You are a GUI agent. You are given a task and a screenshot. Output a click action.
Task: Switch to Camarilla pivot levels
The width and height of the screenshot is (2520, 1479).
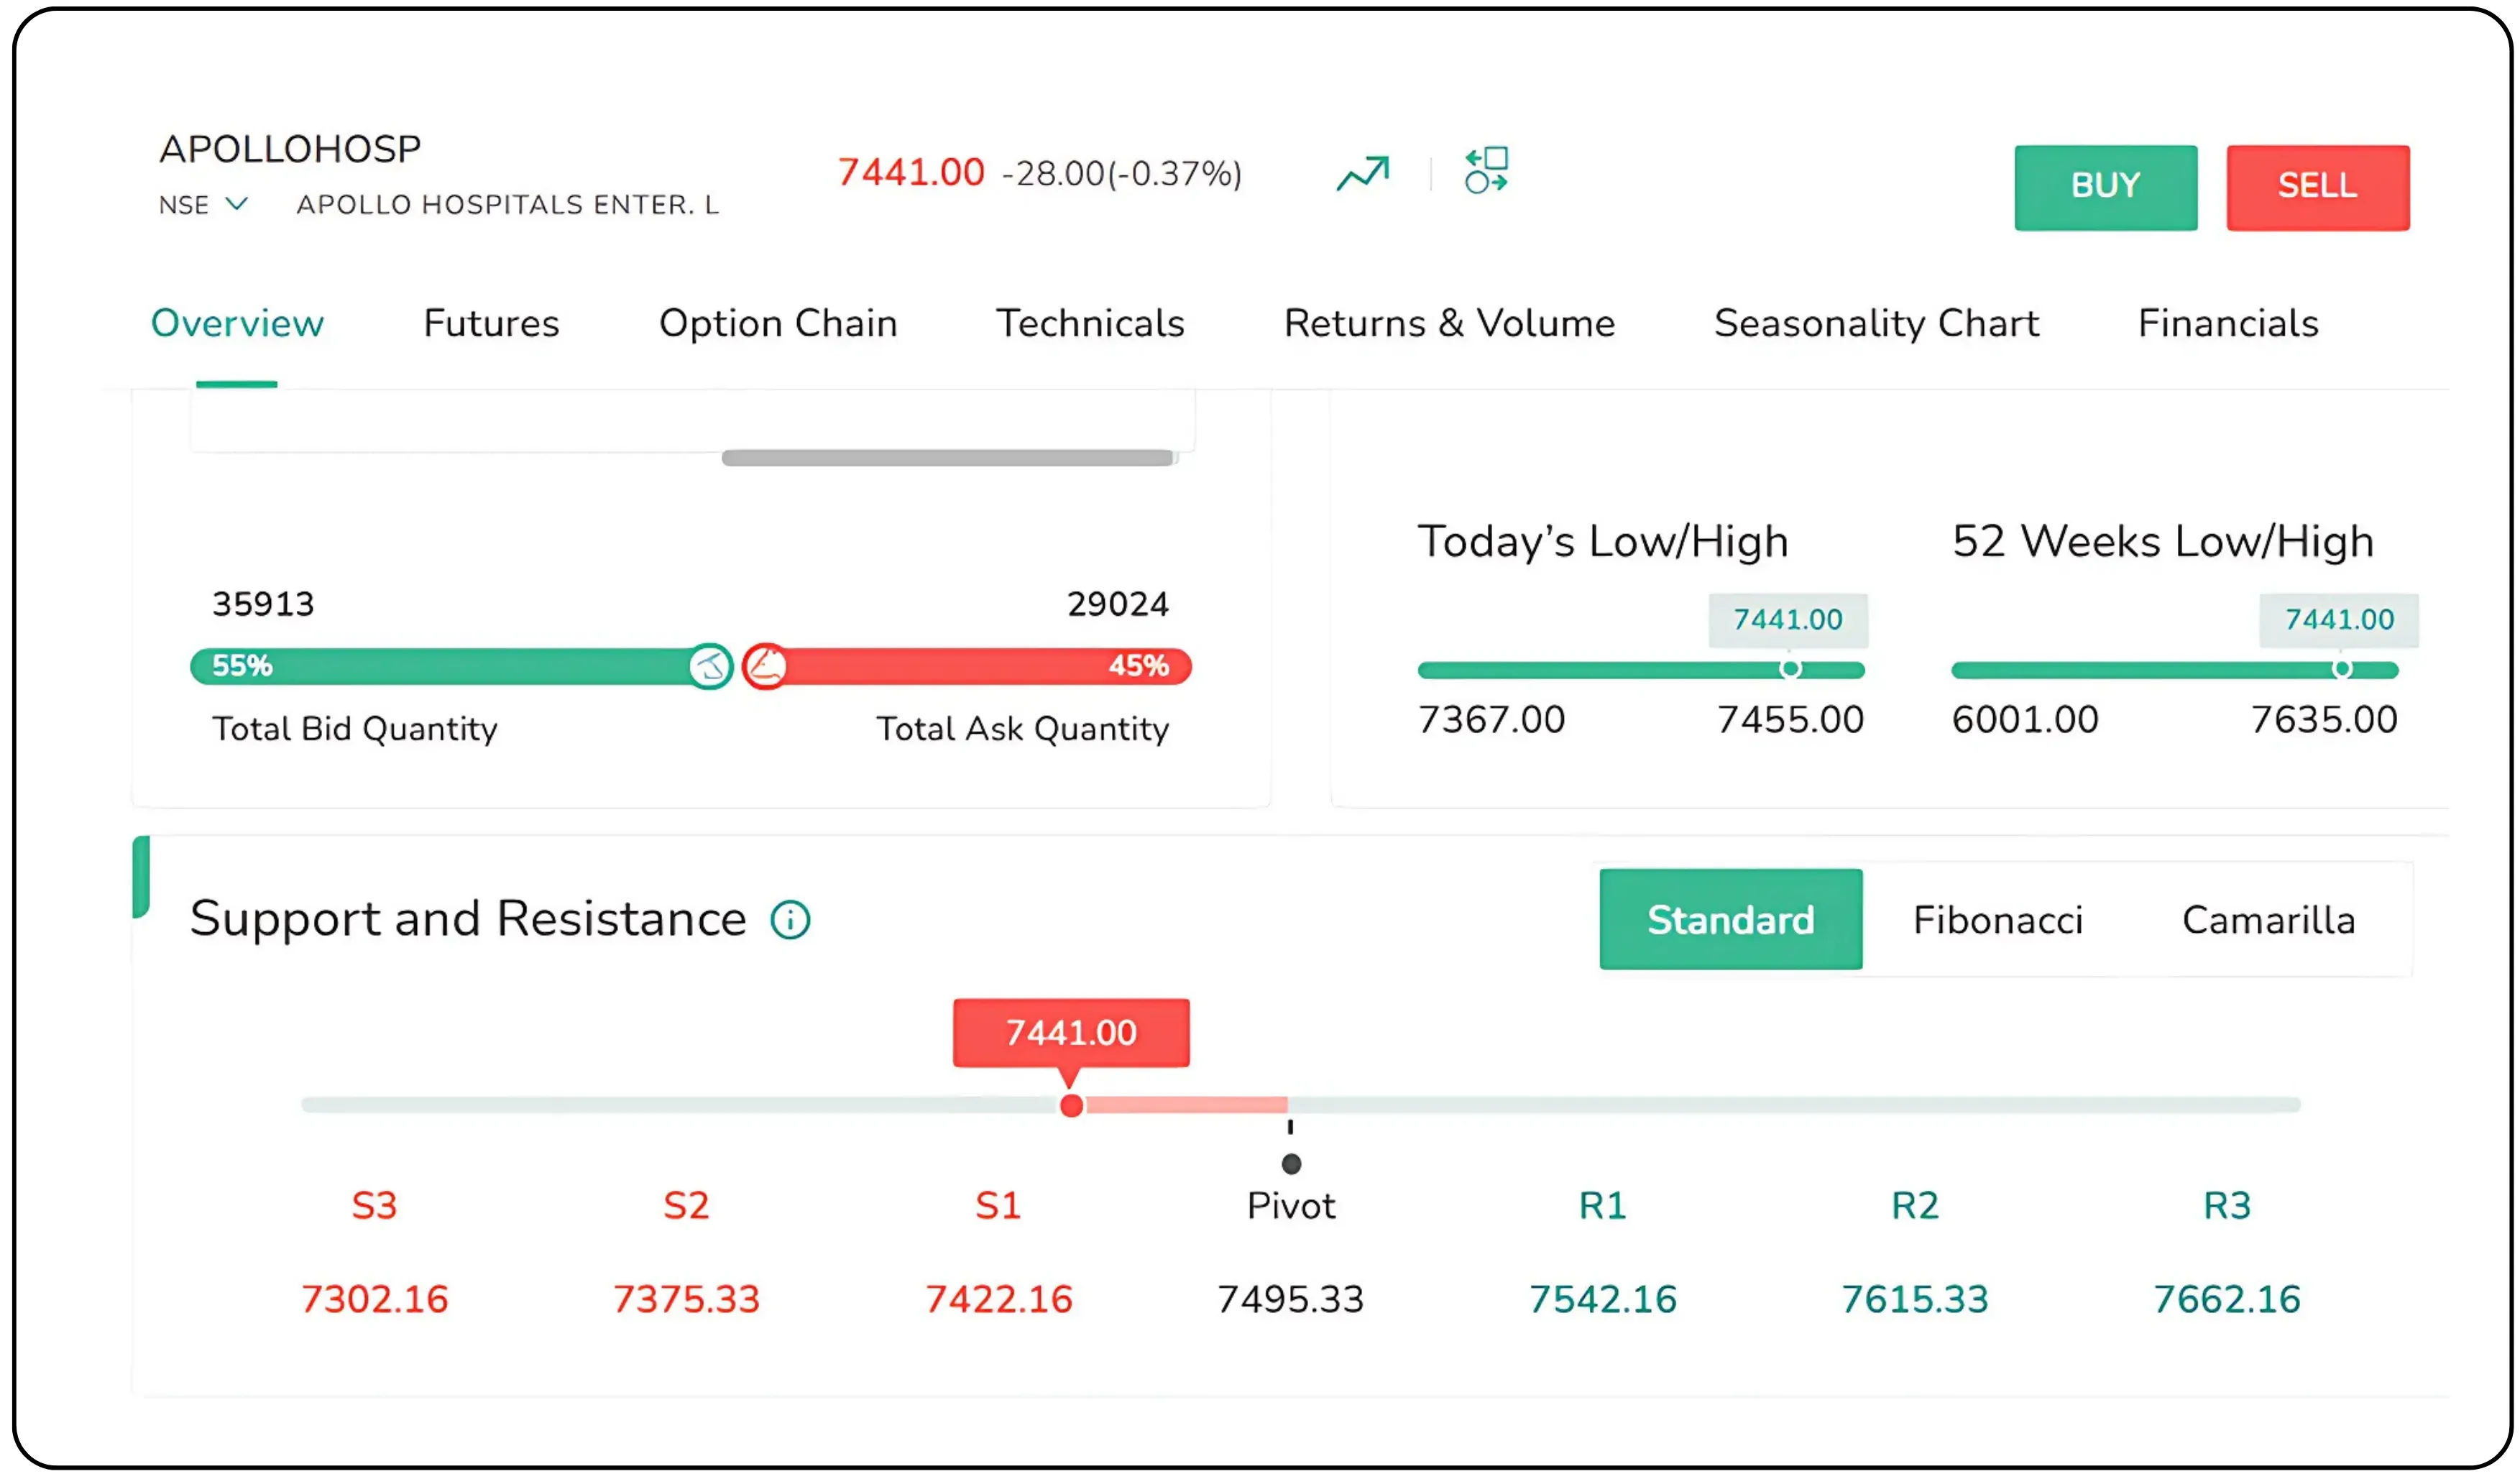tap(2268, 919)
